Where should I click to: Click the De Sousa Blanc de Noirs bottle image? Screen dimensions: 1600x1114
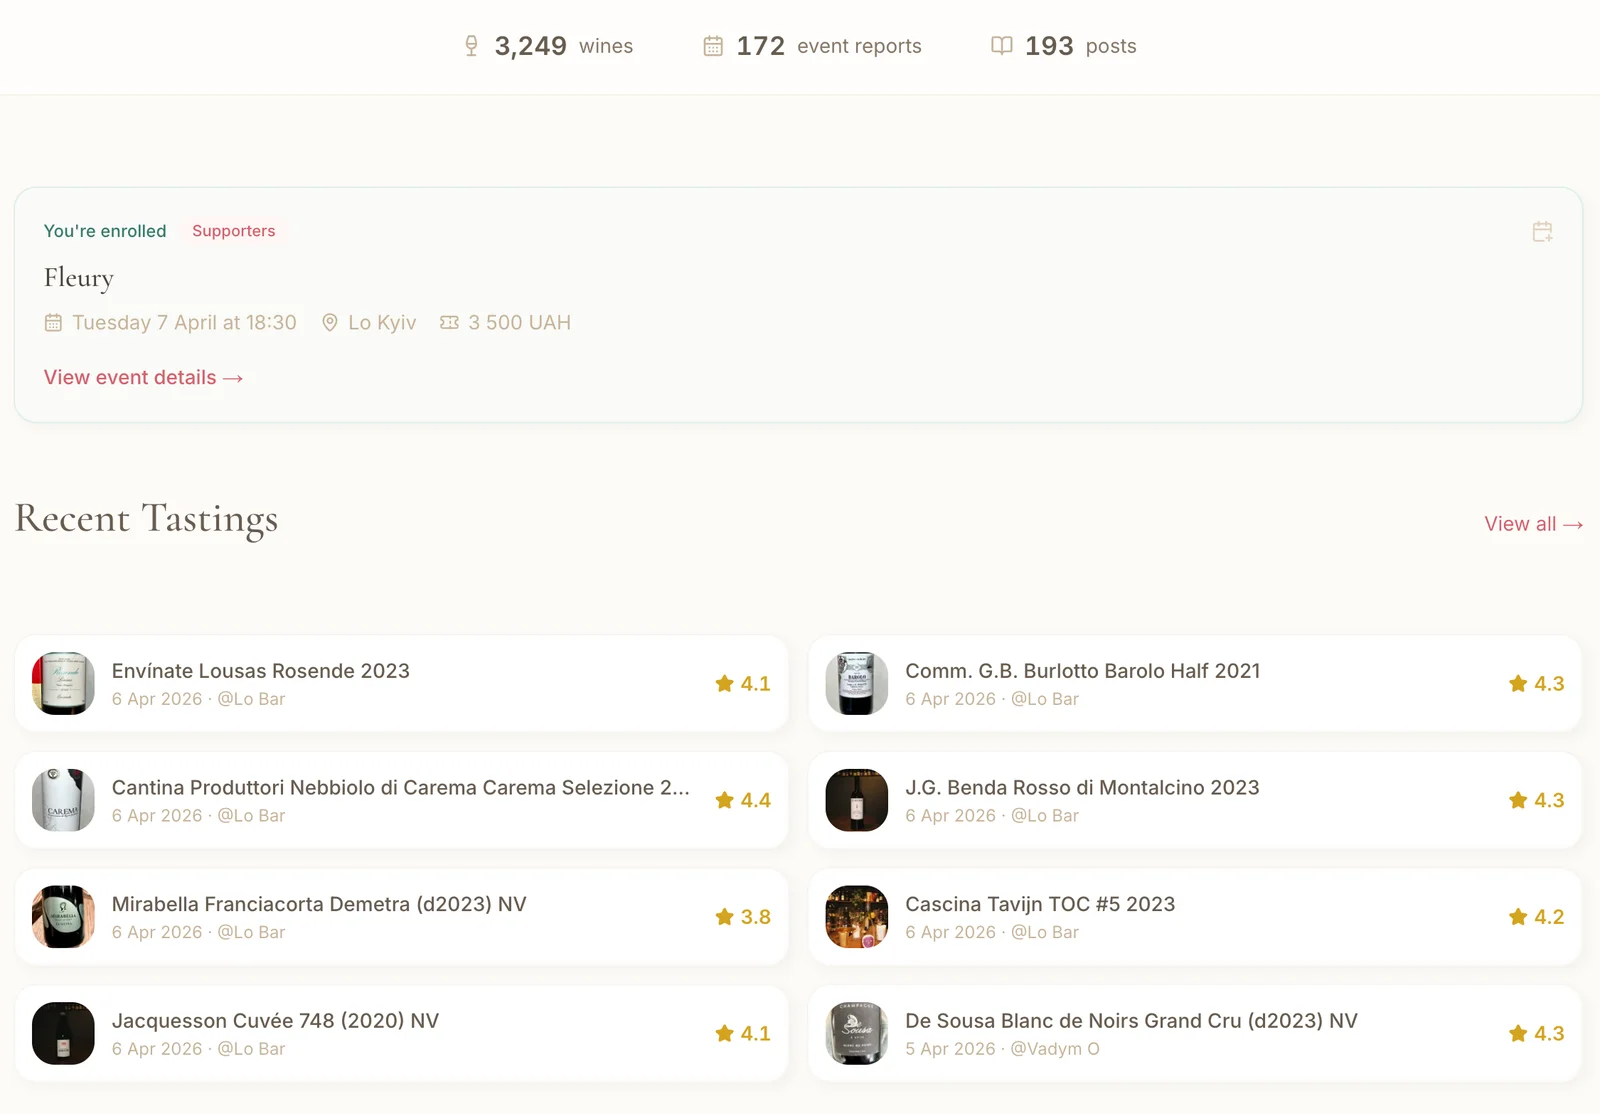click(856, 1033)
